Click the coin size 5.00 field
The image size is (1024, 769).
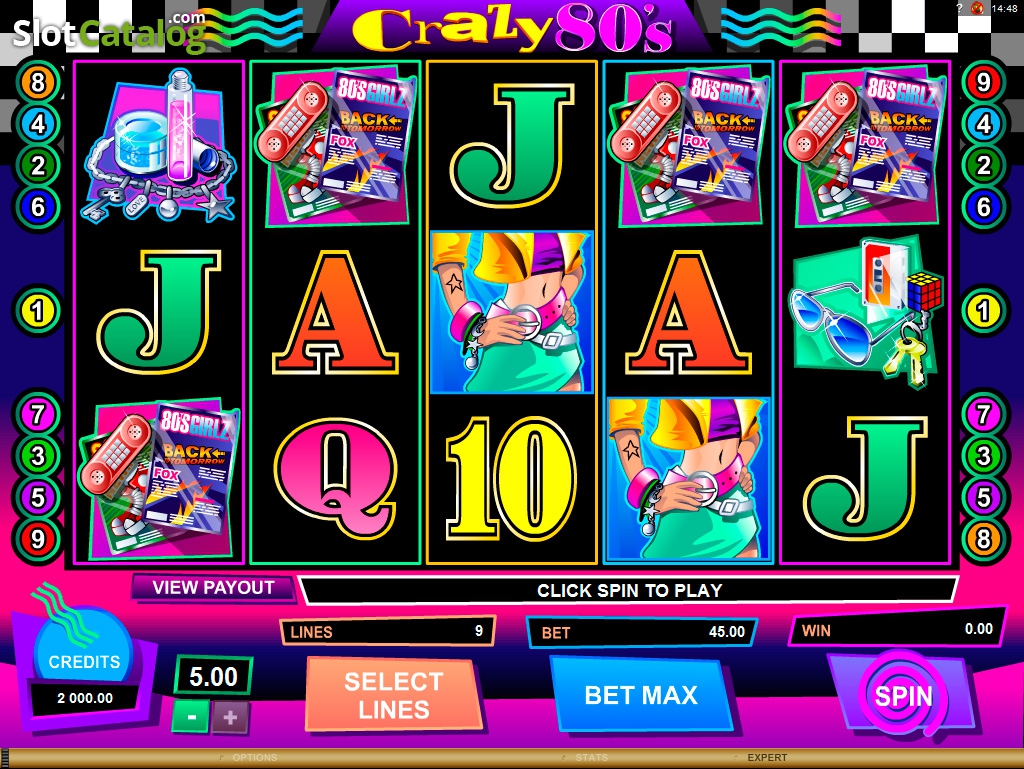coord(214,677)
